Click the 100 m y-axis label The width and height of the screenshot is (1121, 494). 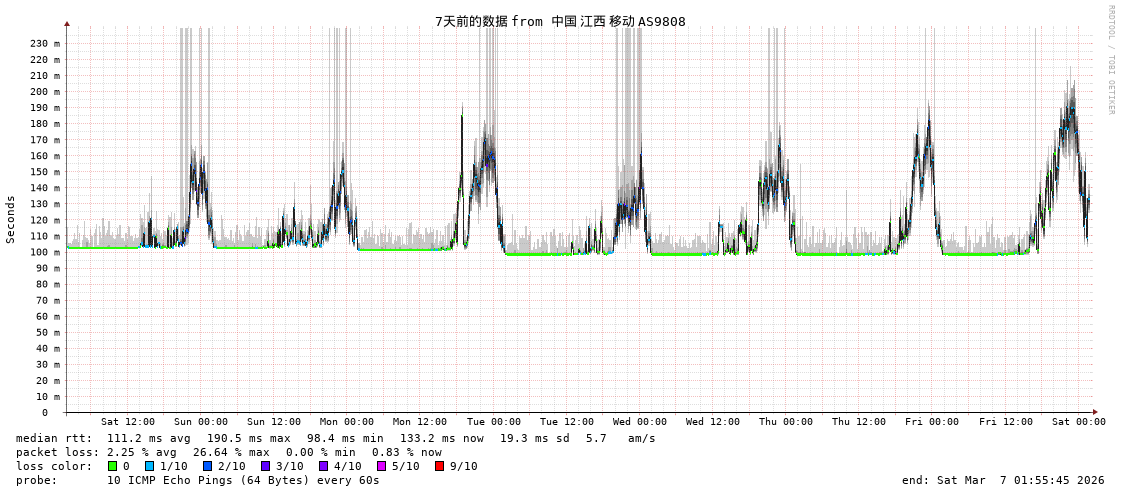44,252
